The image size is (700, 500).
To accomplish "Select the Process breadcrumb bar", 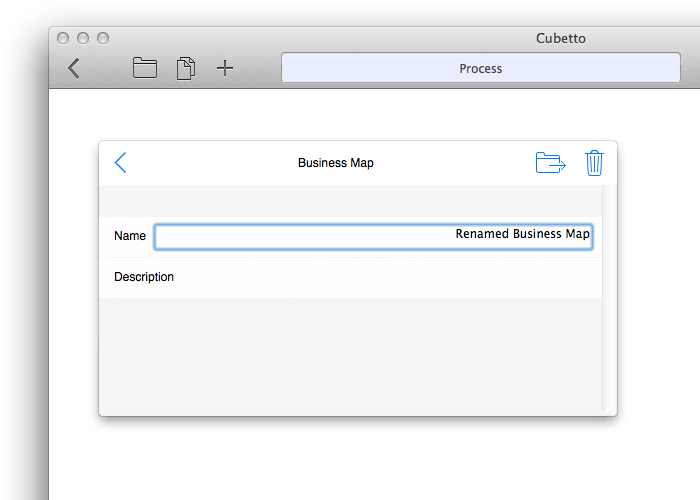I will pyautogui.click(x=481, y=68).
